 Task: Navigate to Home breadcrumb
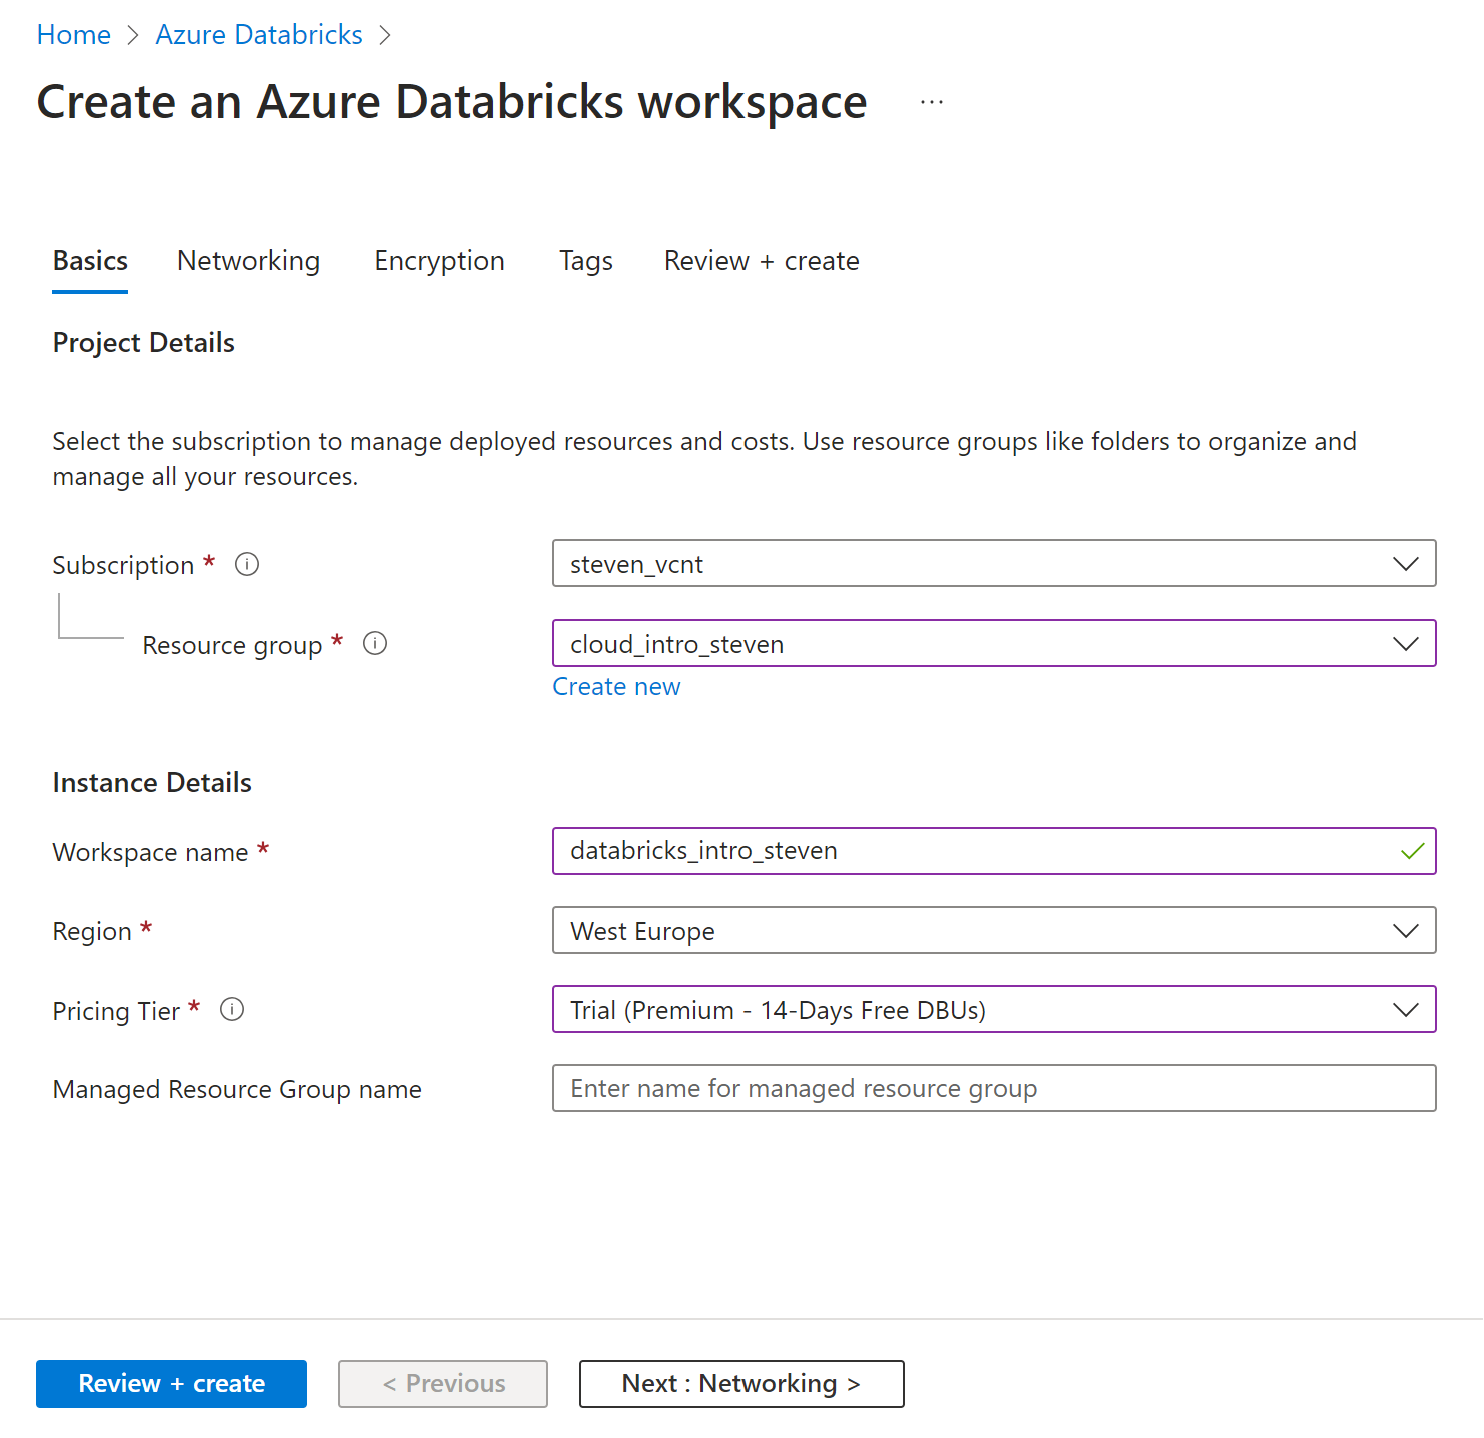click(74, 35)
